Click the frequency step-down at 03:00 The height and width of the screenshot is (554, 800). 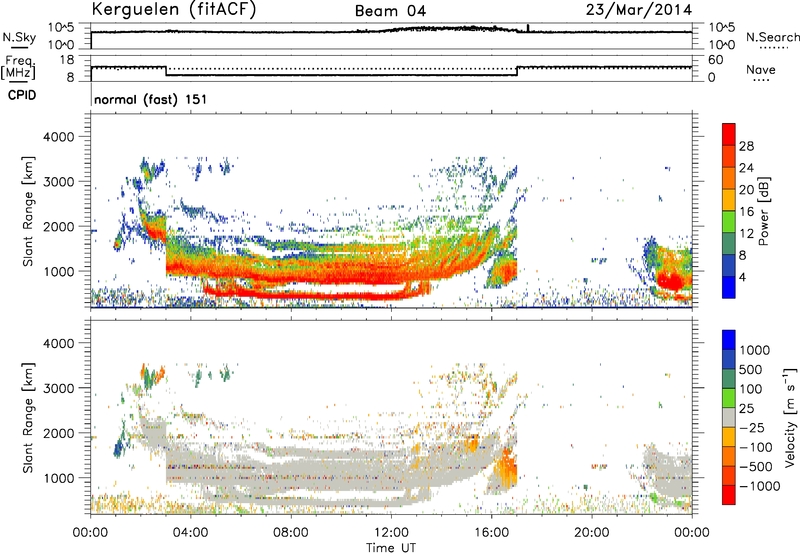(x=166, y=71)
